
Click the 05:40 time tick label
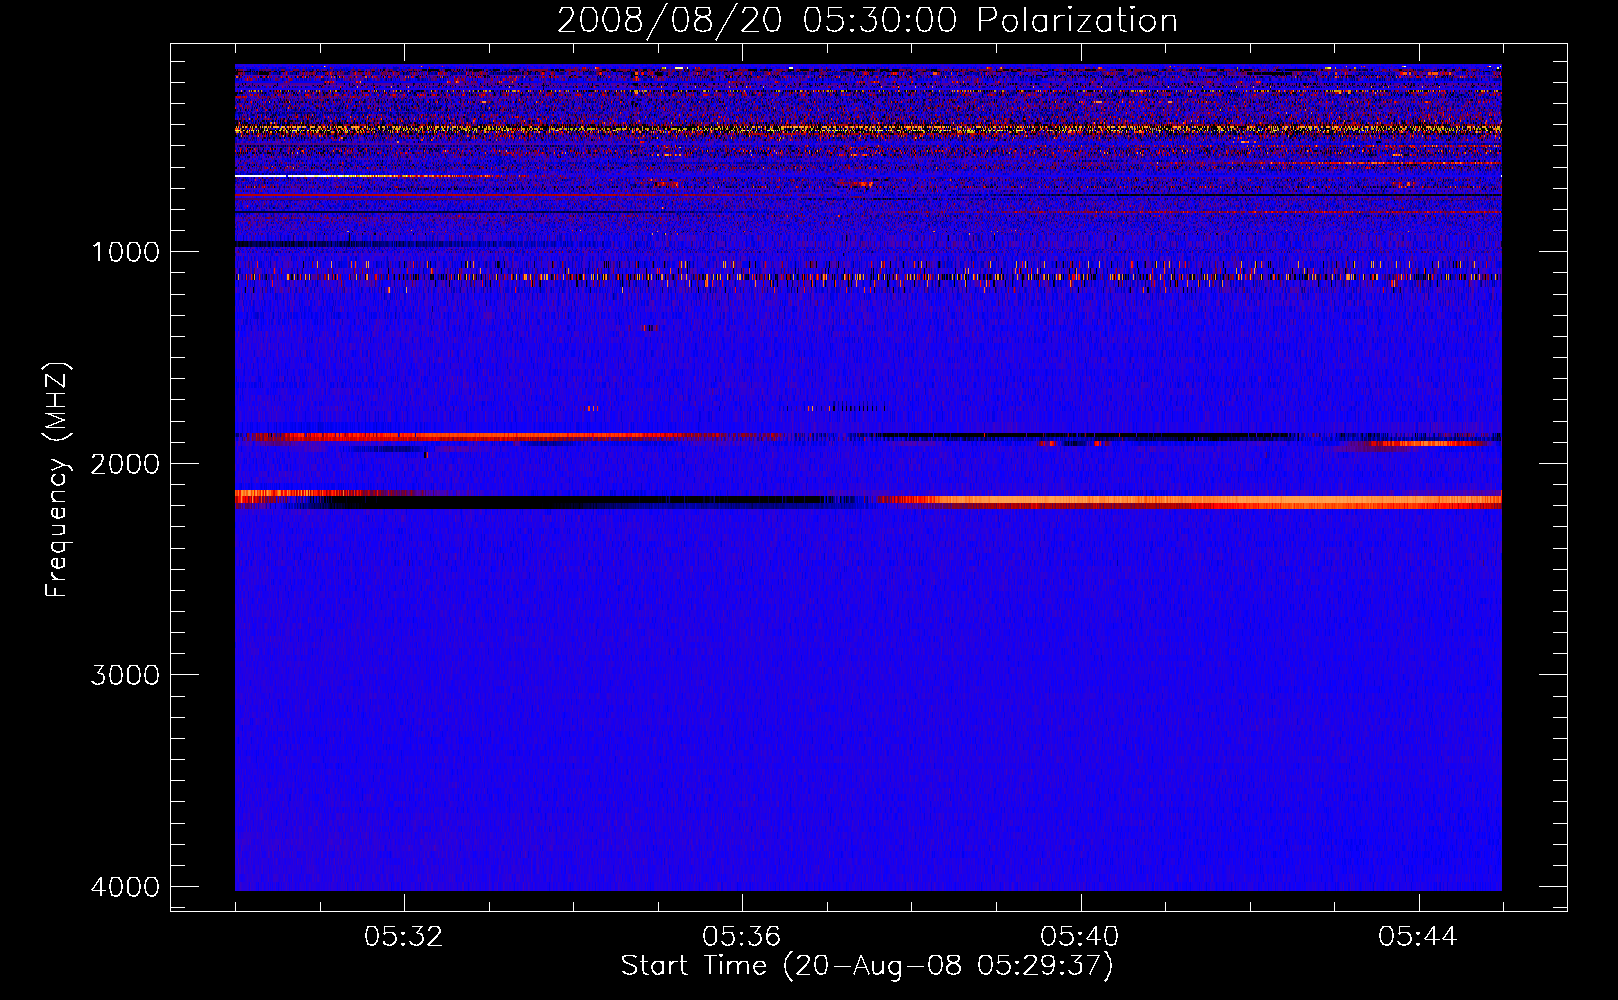(1080, 937)
